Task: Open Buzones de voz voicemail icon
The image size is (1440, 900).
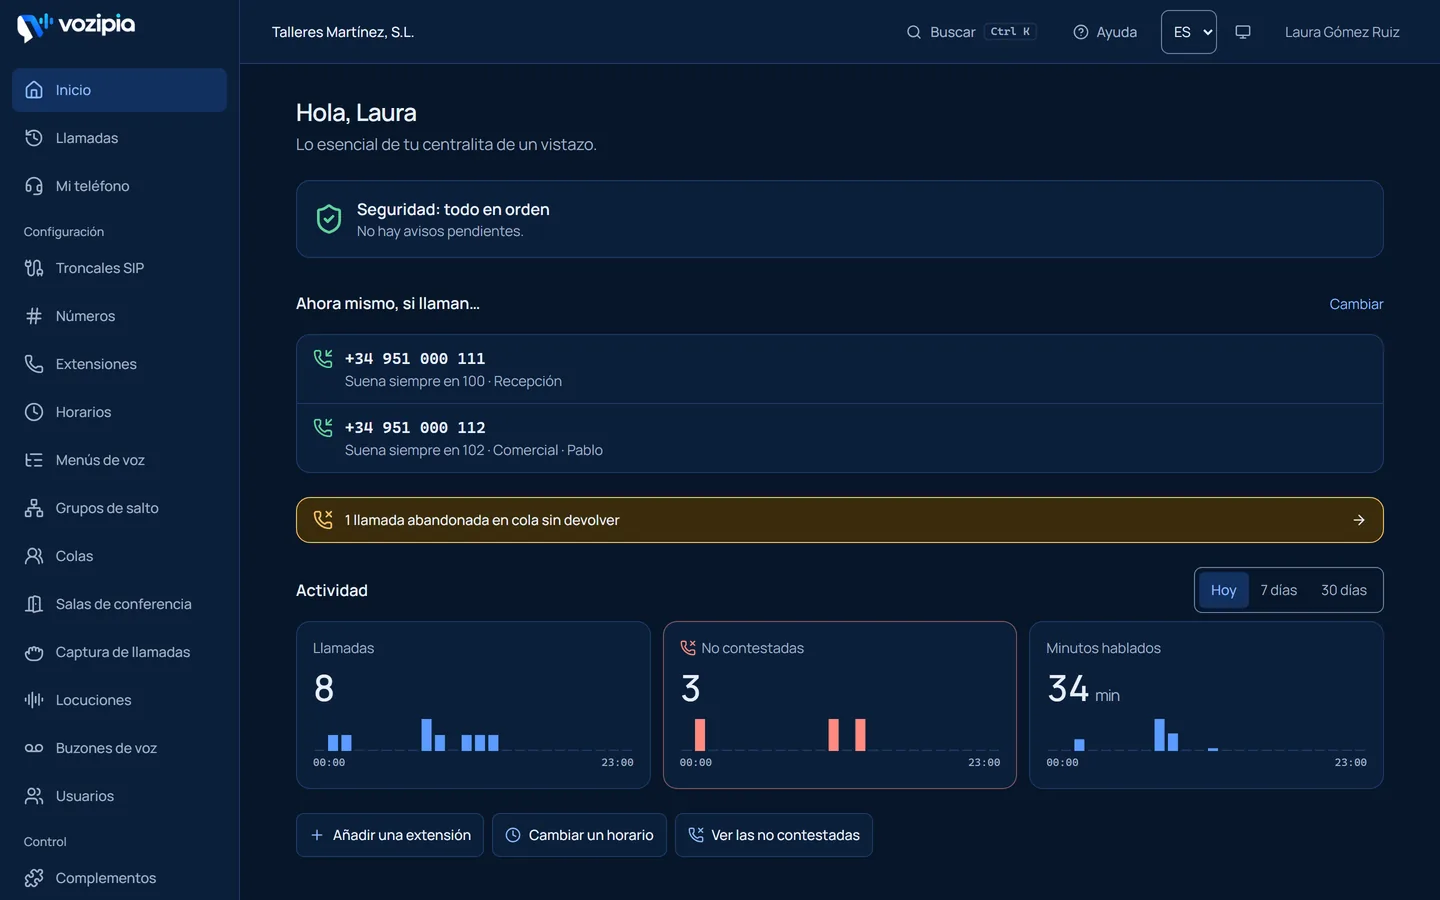Action: [34, 748]
